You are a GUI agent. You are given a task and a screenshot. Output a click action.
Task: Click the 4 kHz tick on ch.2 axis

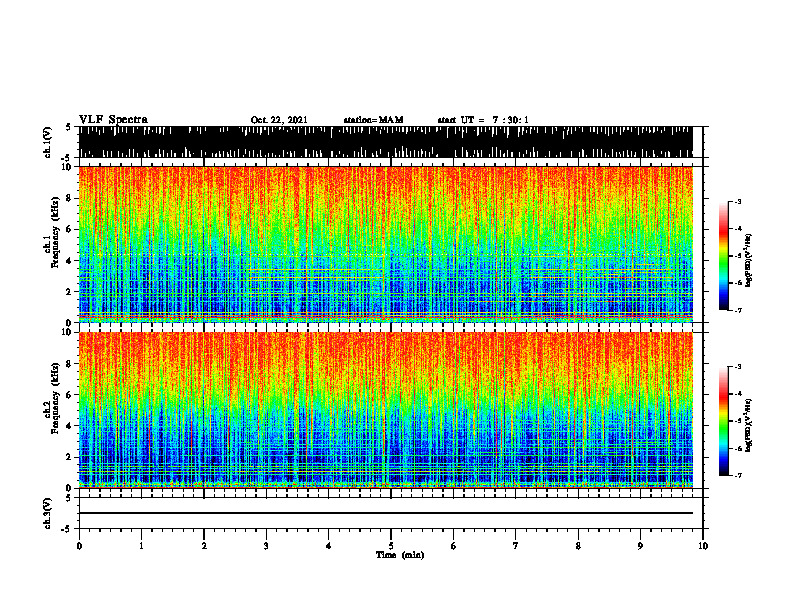click(x=70, y=426)
